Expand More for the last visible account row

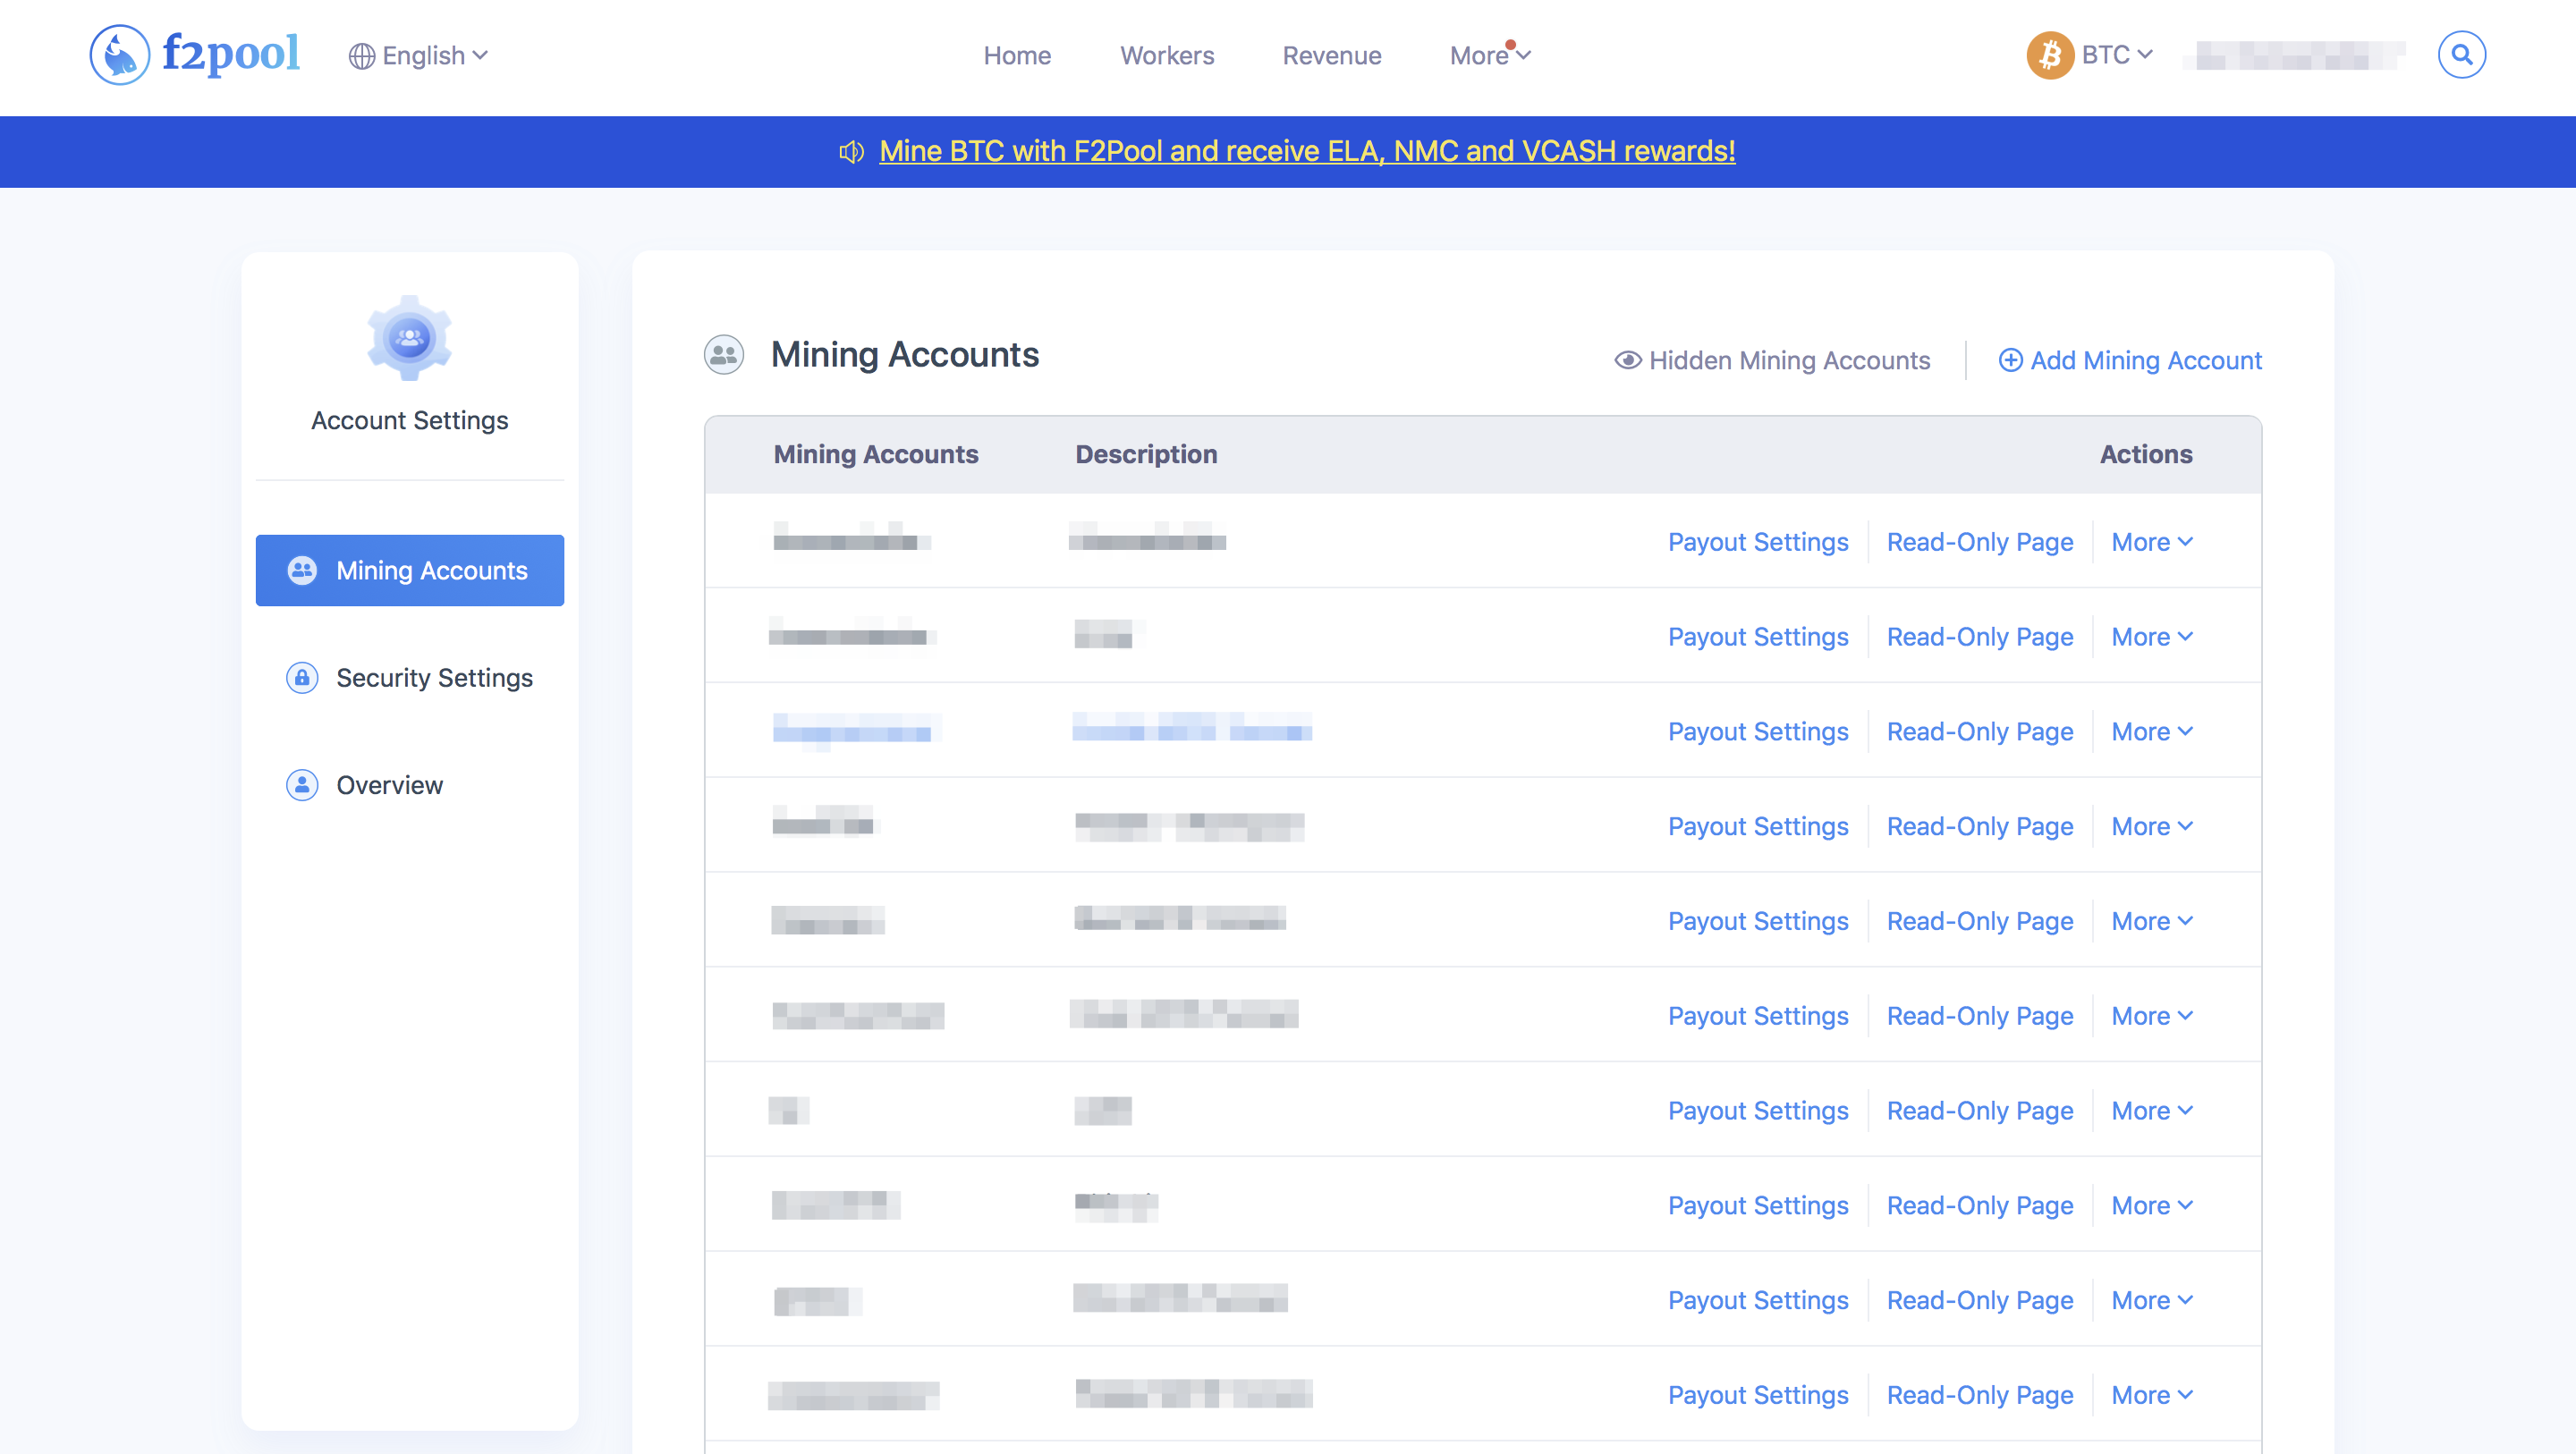(2152, 1395)
